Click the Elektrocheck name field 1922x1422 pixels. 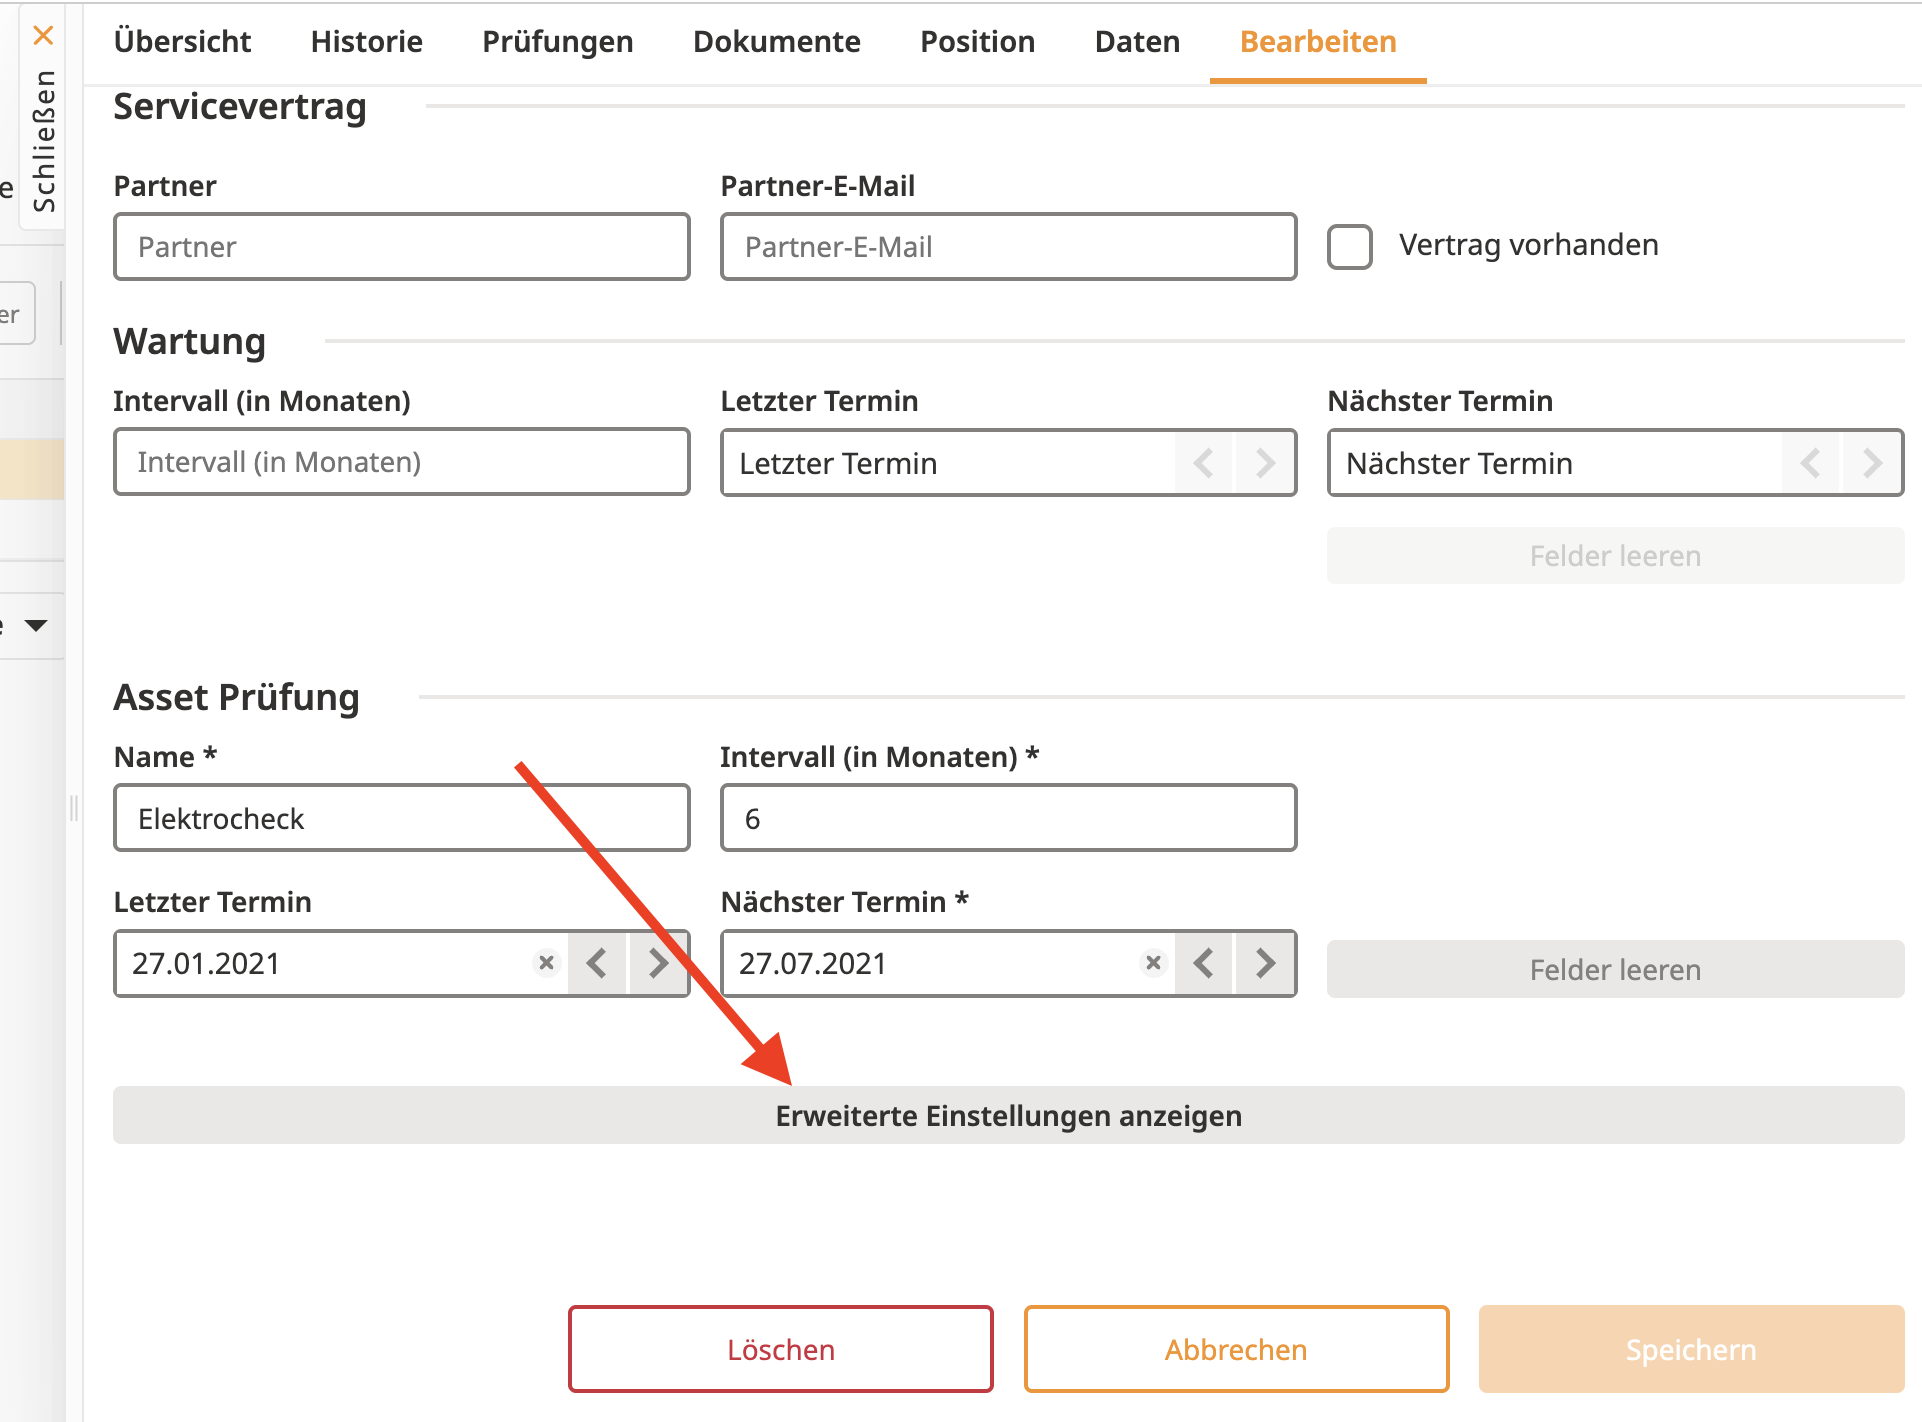401,818
